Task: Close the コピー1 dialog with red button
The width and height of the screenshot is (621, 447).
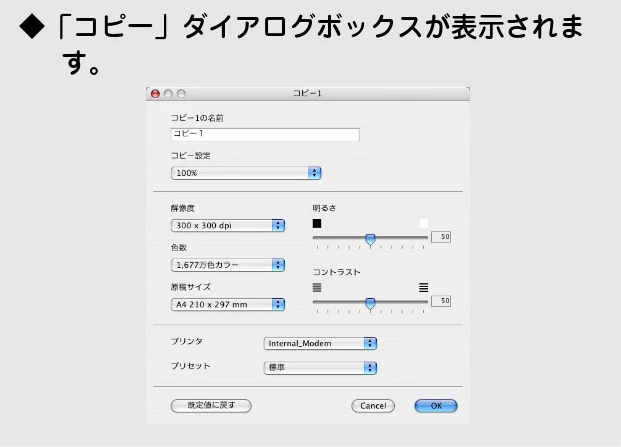Action: tap(155, 94)
